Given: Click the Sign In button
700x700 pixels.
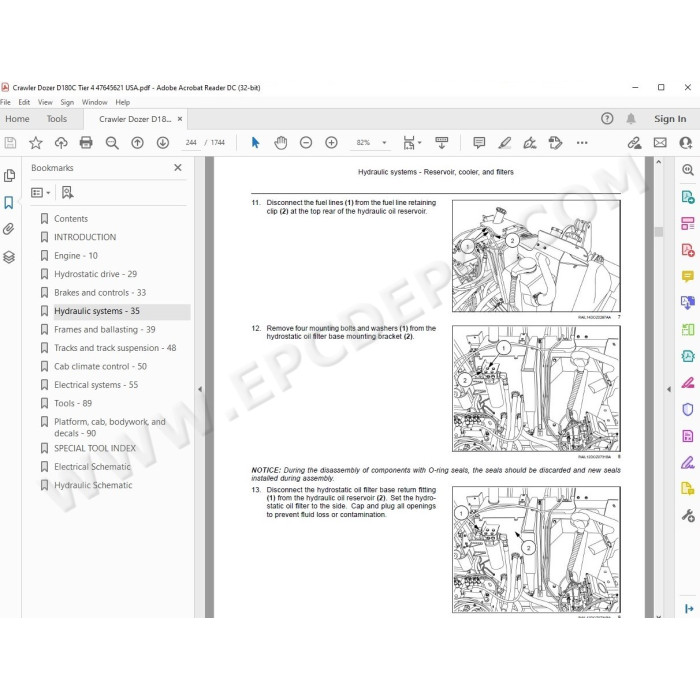Looking at the screenshot, I should [x=670, y=119].
